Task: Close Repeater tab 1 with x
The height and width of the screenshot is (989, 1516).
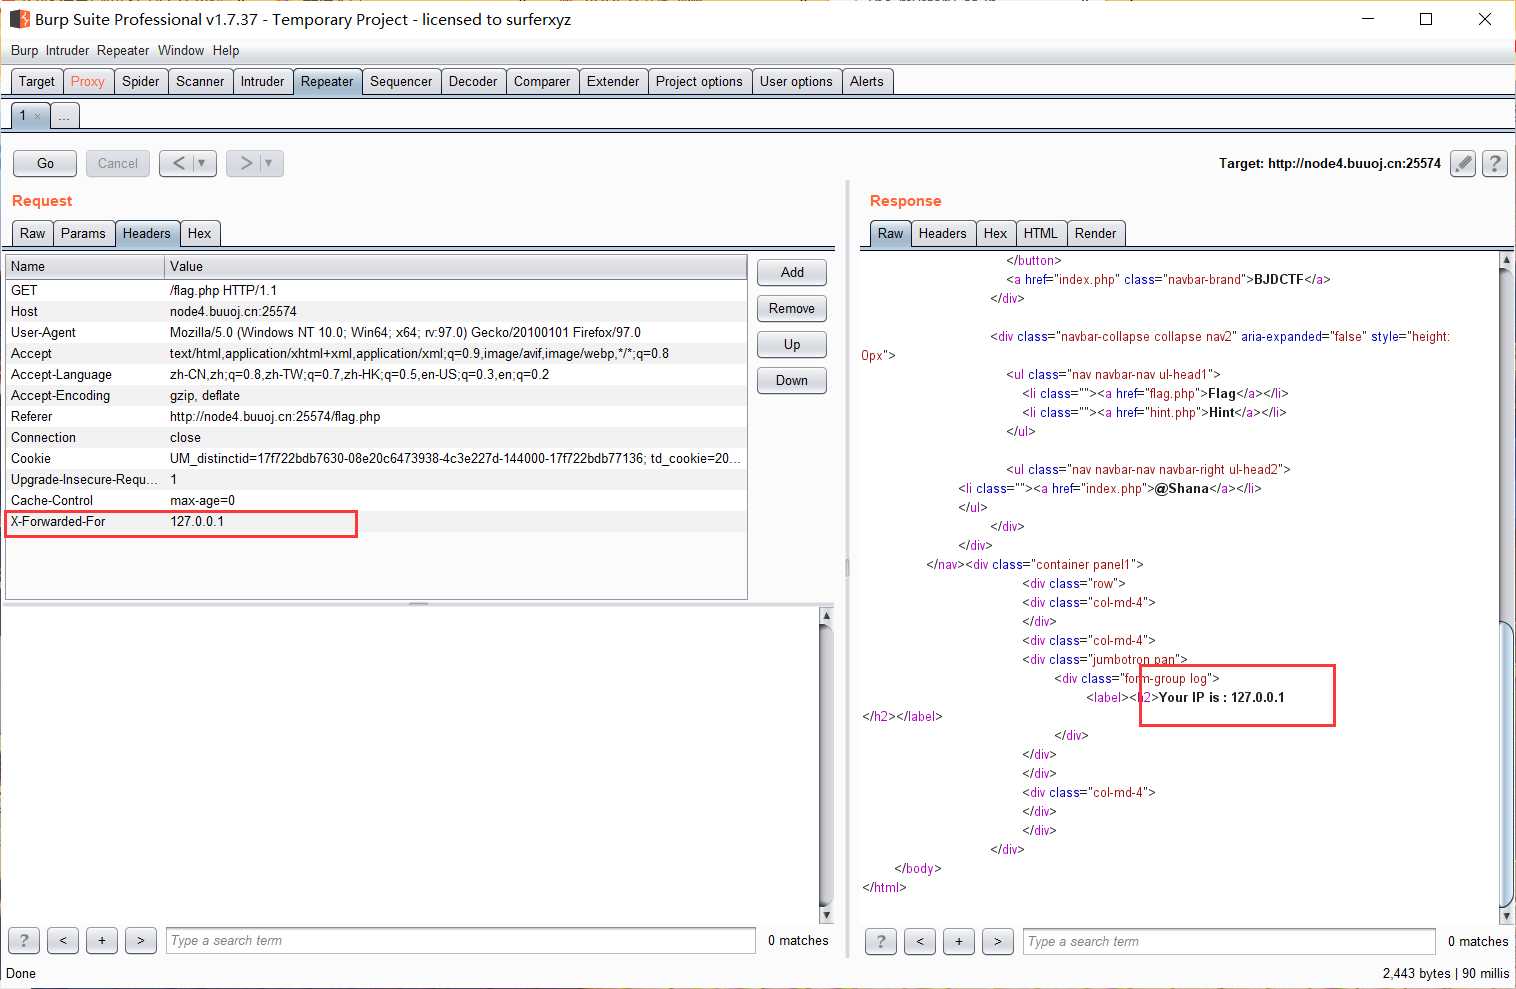Action: [38, 117]
